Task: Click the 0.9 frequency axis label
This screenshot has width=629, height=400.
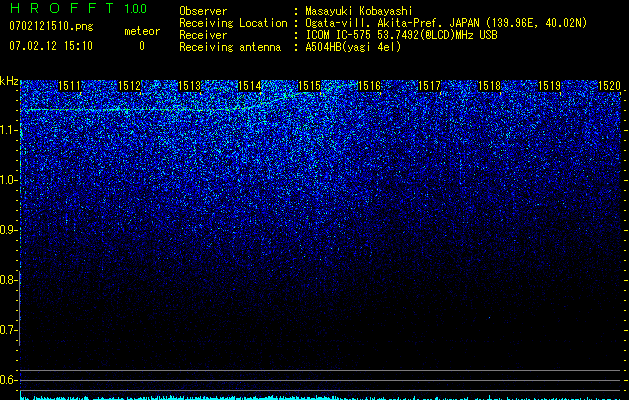Action: pyautogui.click(x=8, y=230)
